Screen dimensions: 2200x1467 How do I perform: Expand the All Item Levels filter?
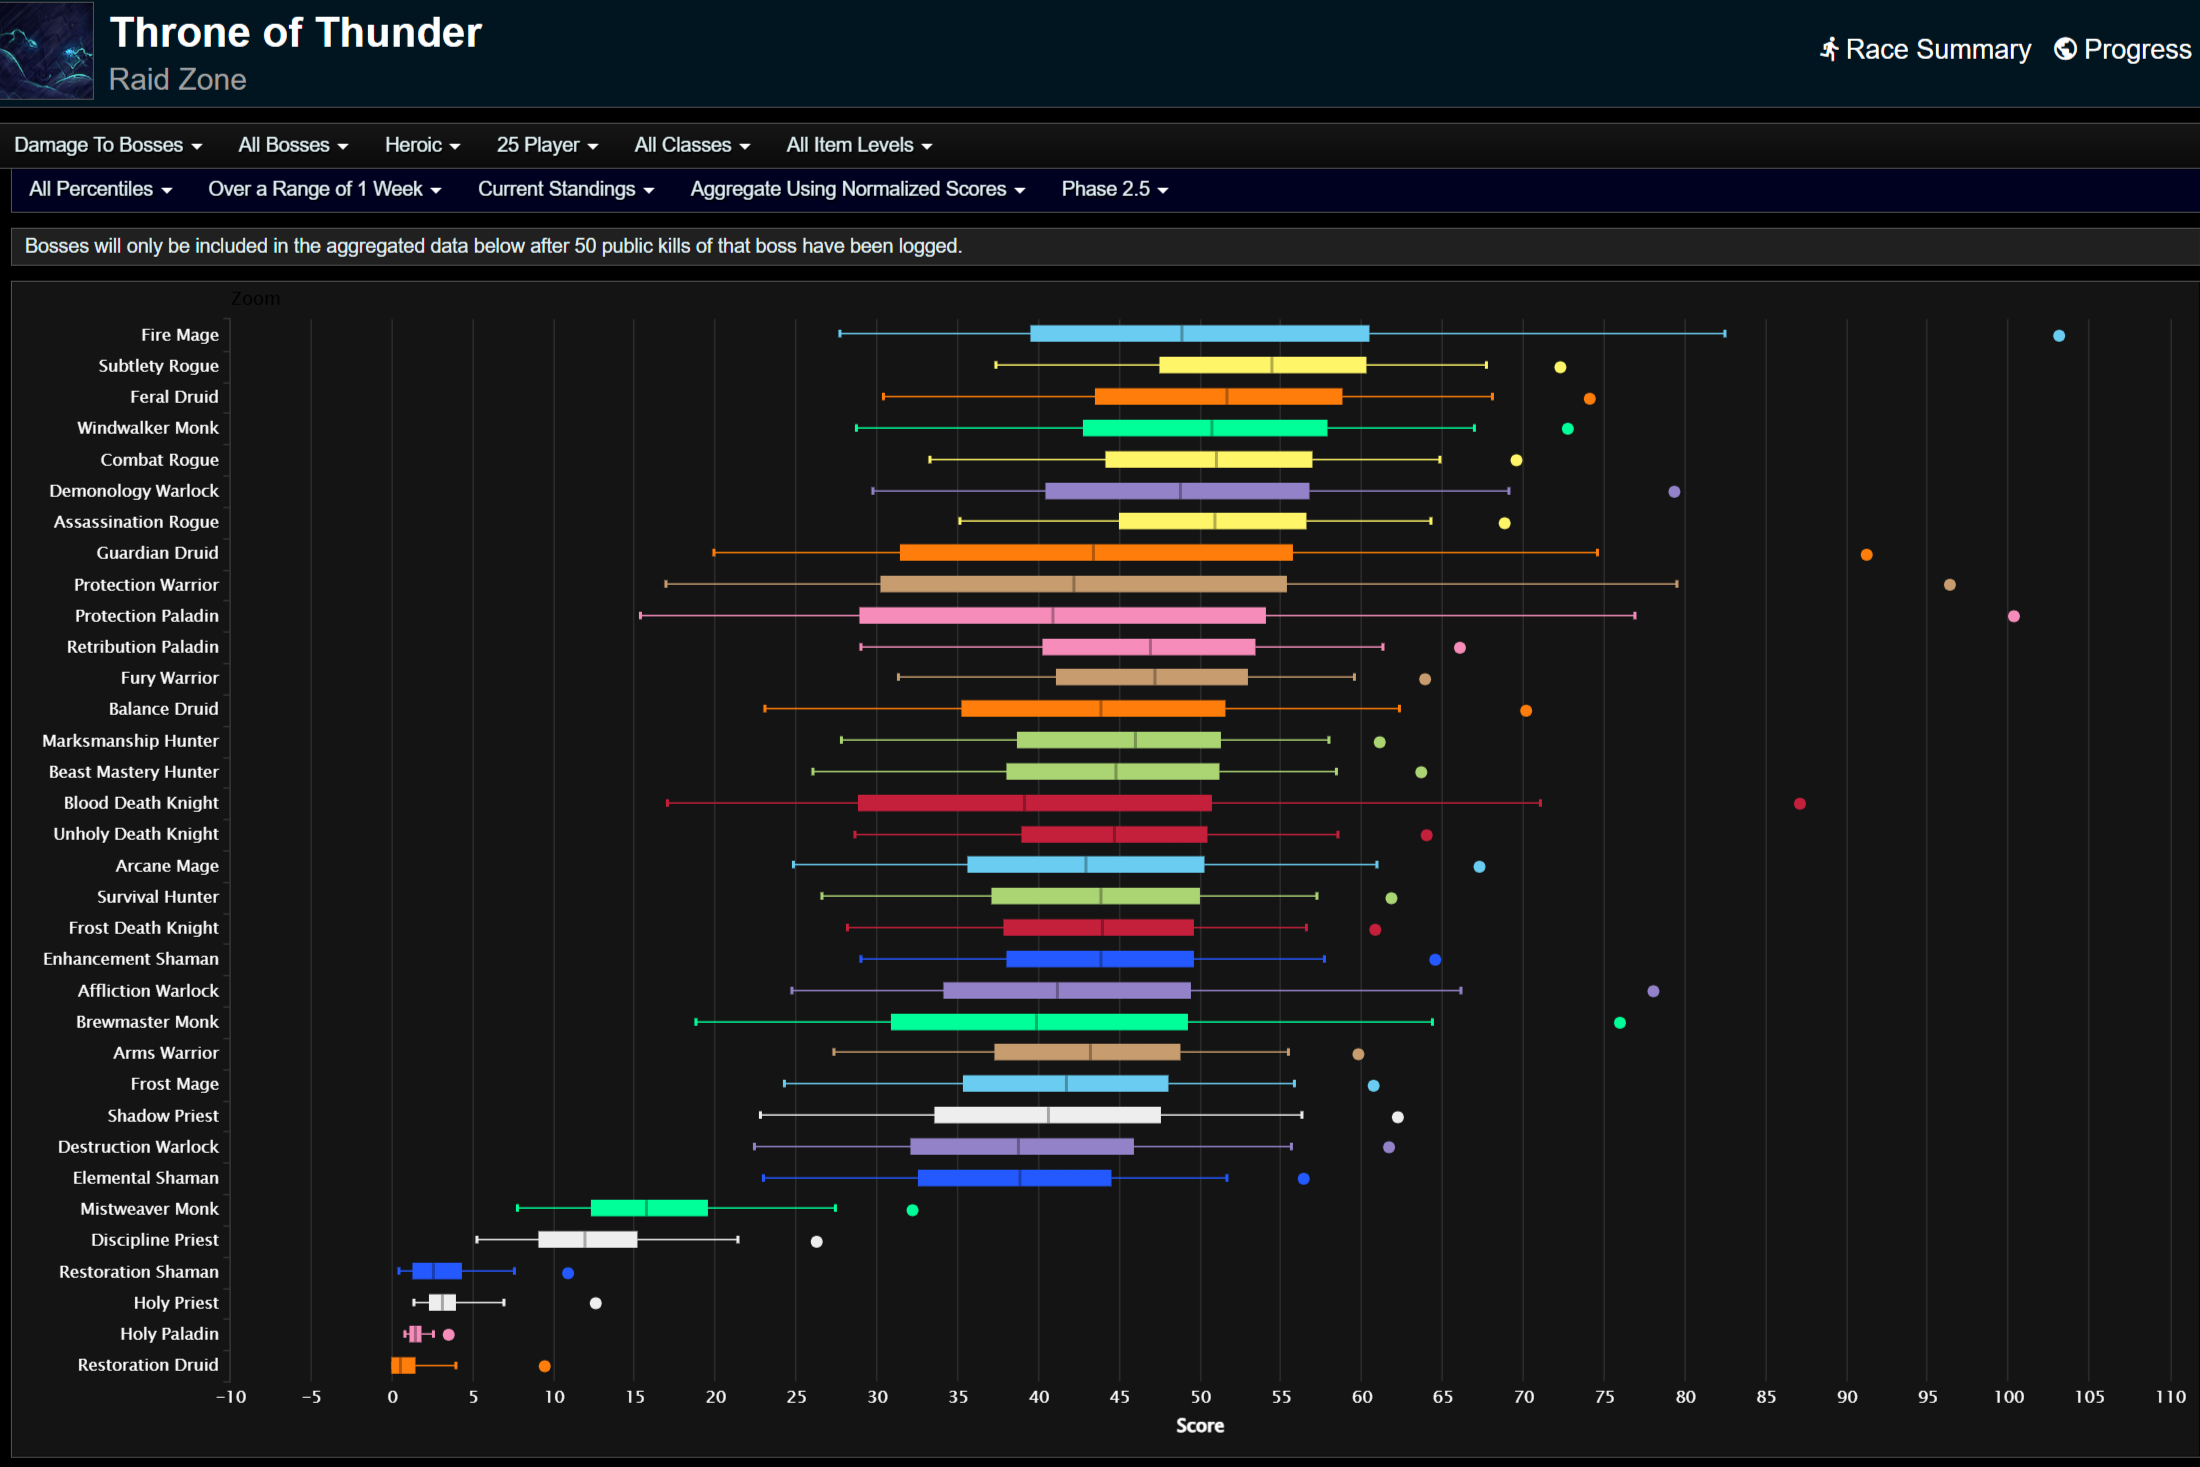(x=859, y=145)
